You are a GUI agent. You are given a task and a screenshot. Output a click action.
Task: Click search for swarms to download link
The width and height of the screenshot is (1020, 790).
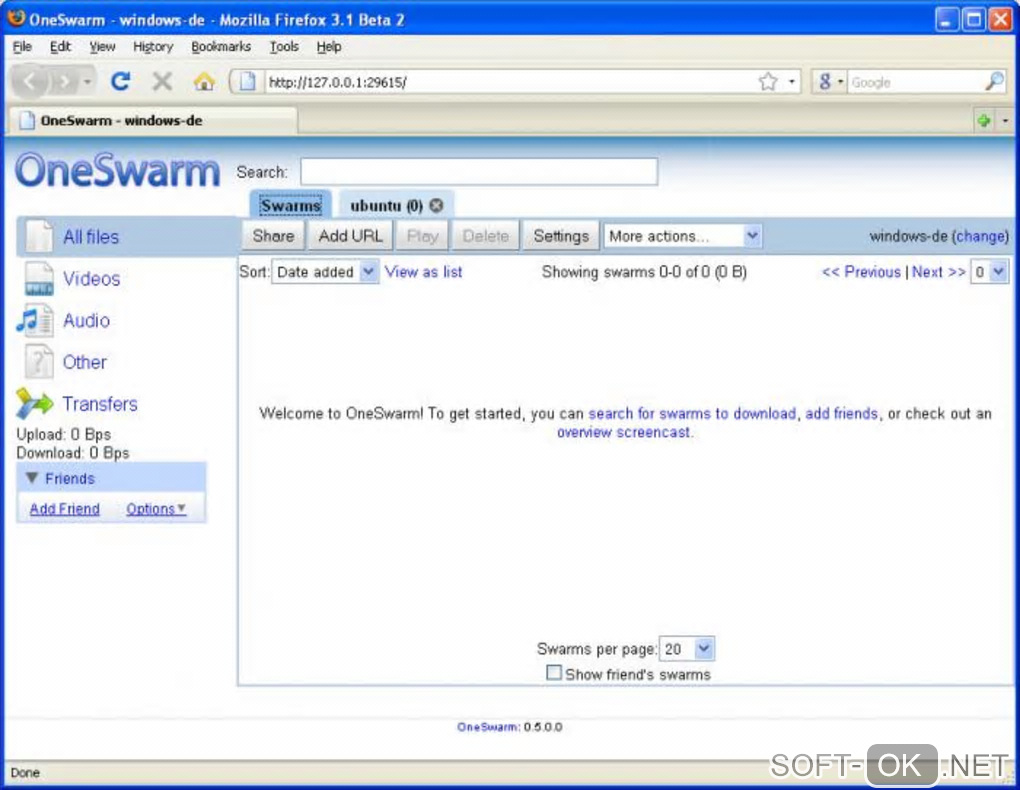pos(692,413)
